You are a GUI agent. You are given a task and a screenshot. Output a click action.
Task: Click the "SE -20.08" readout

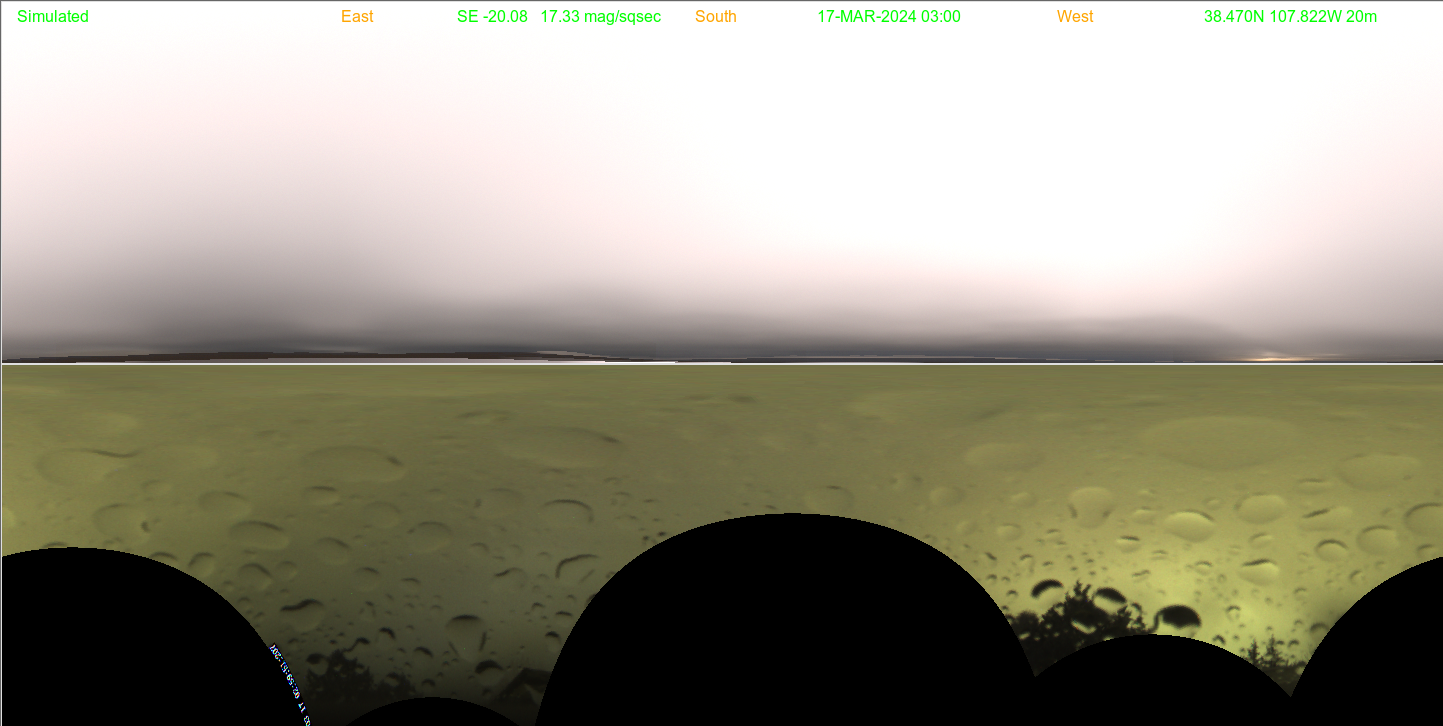(492, 17)
